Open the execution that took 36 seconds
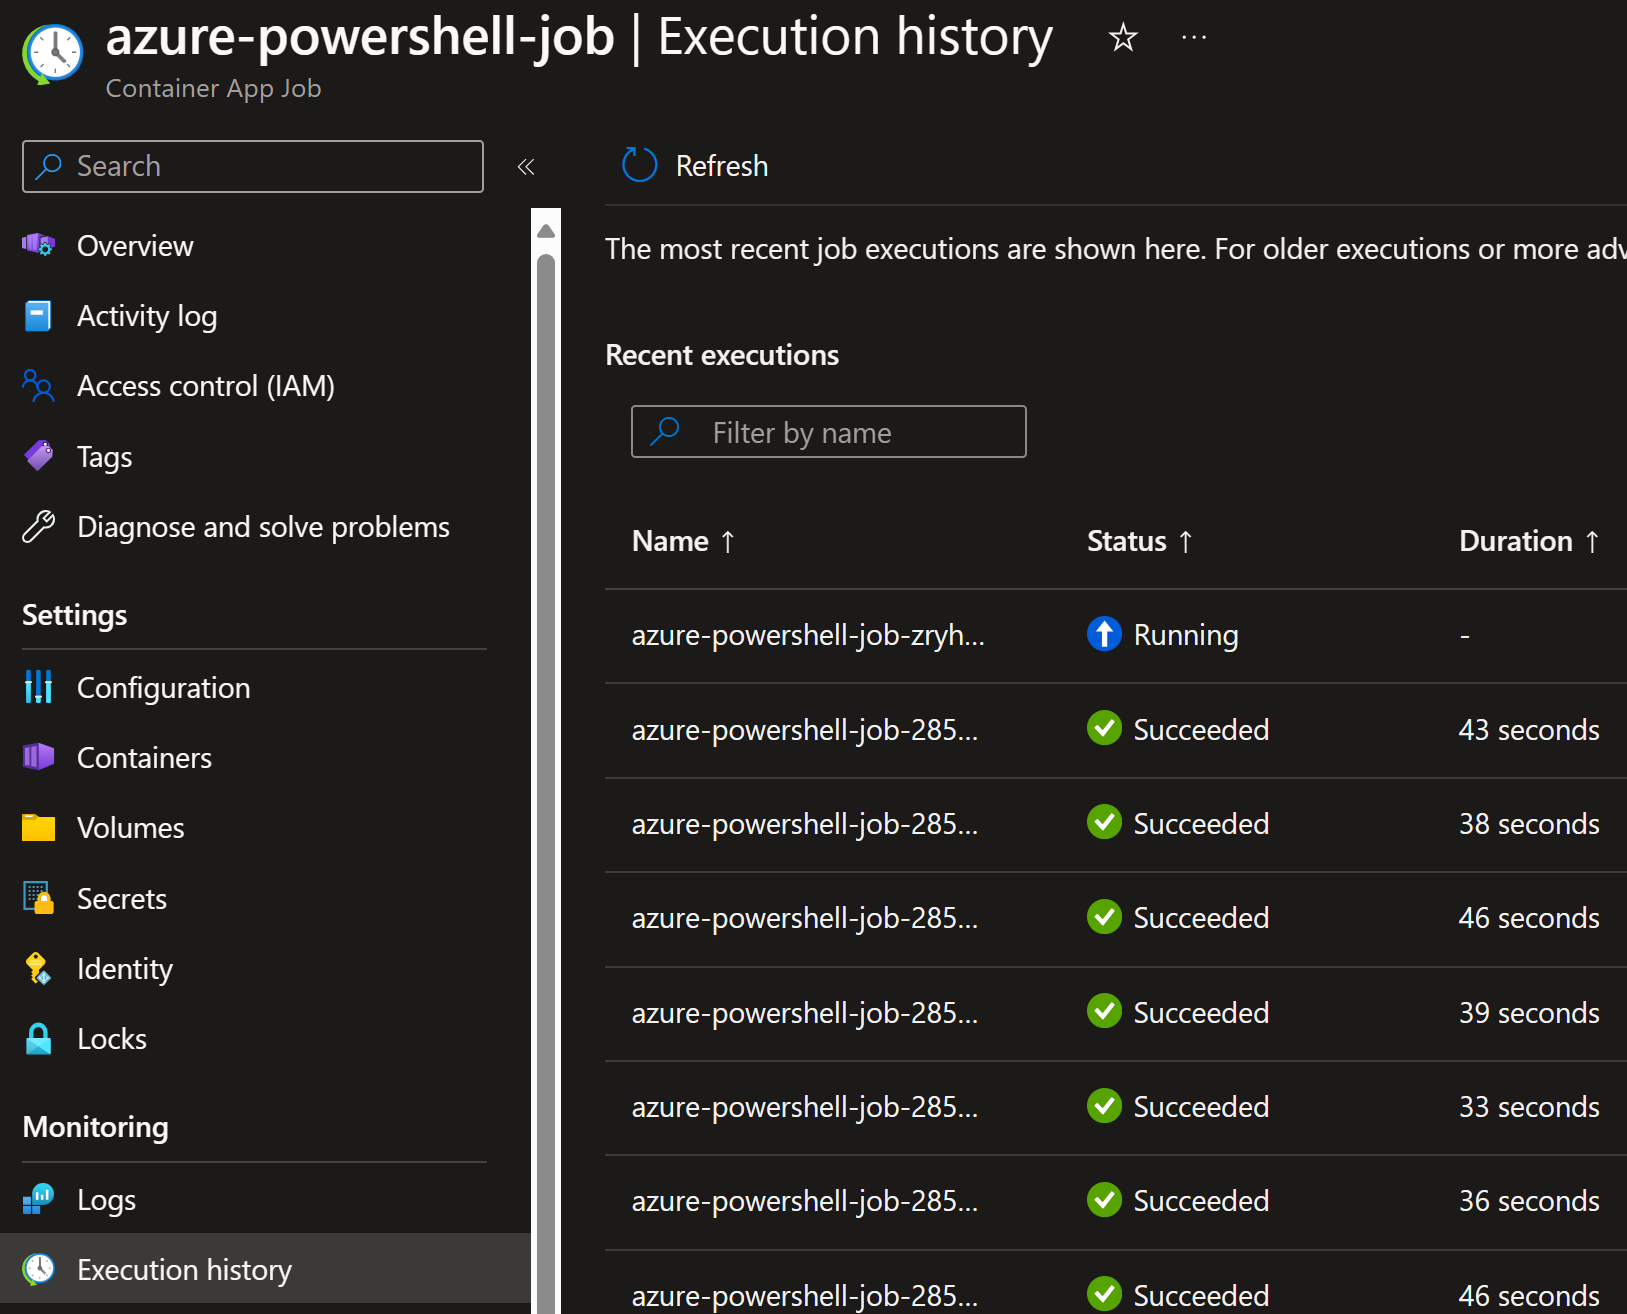 click(805, 1201)
